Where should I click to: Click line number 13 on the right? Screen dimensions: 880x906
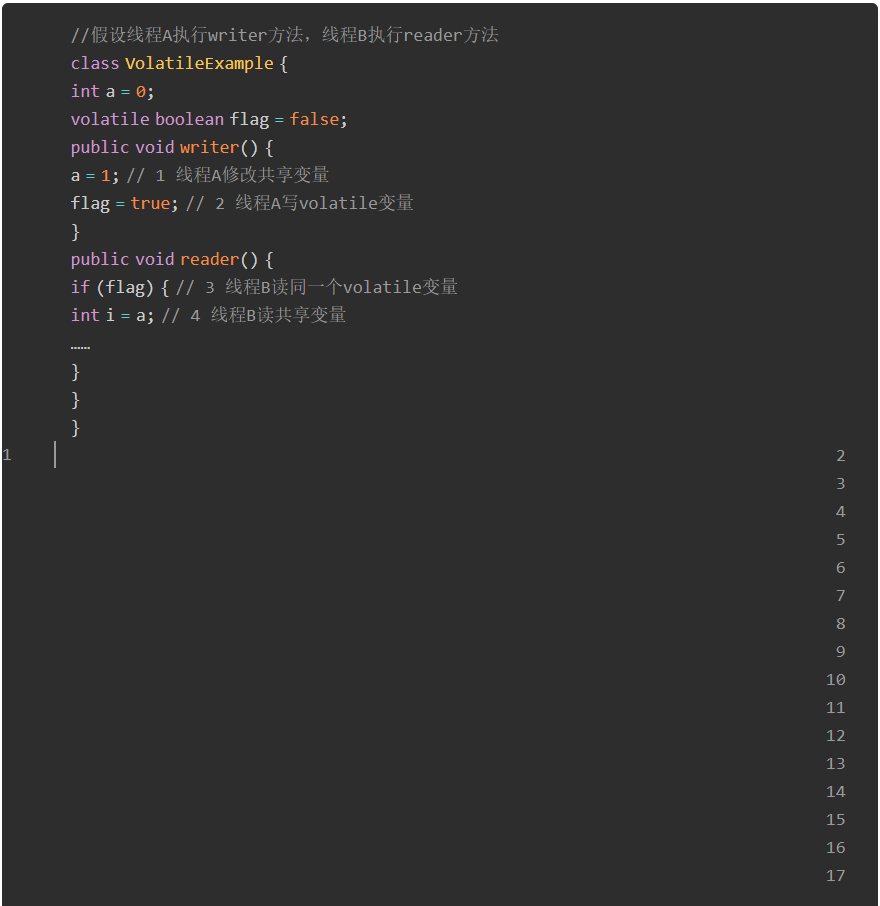coord(836,764)
